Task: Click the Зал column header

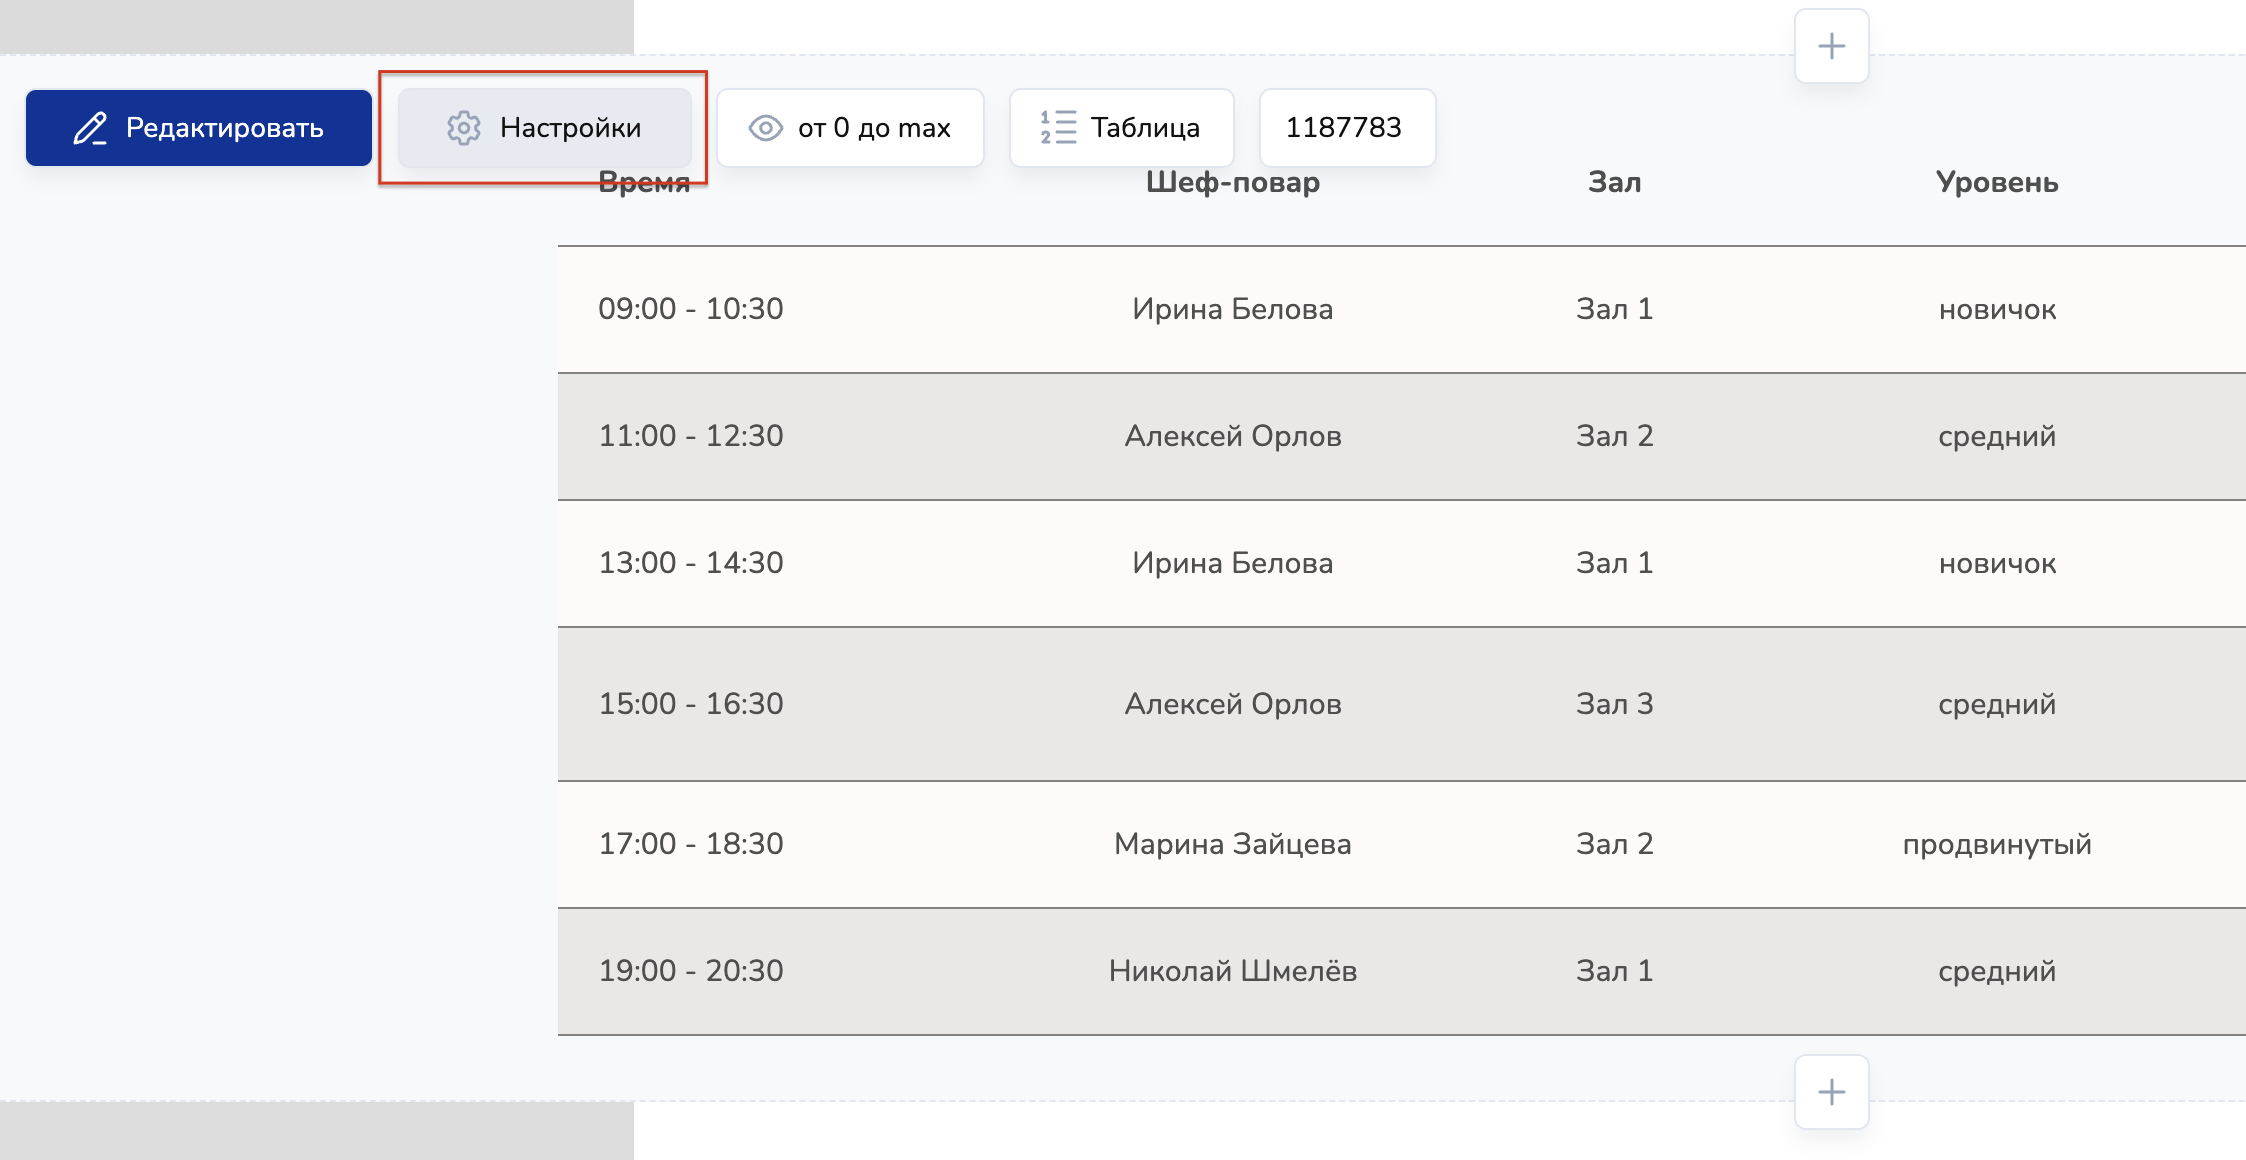Action: click(x=1614, y=182)
